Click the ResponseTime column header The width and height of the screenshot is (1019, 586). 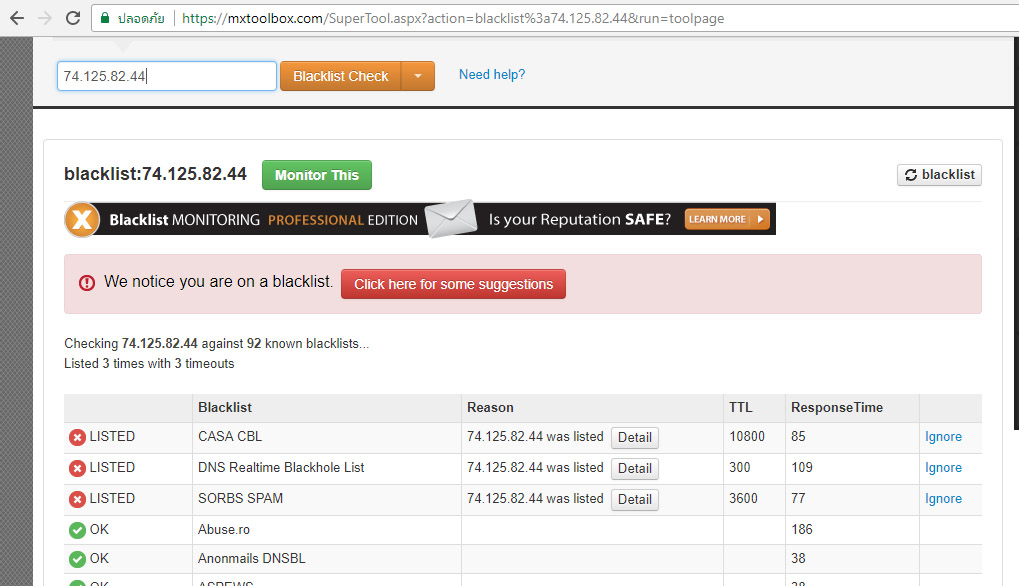pyautogui.click(x=836, y=407)
